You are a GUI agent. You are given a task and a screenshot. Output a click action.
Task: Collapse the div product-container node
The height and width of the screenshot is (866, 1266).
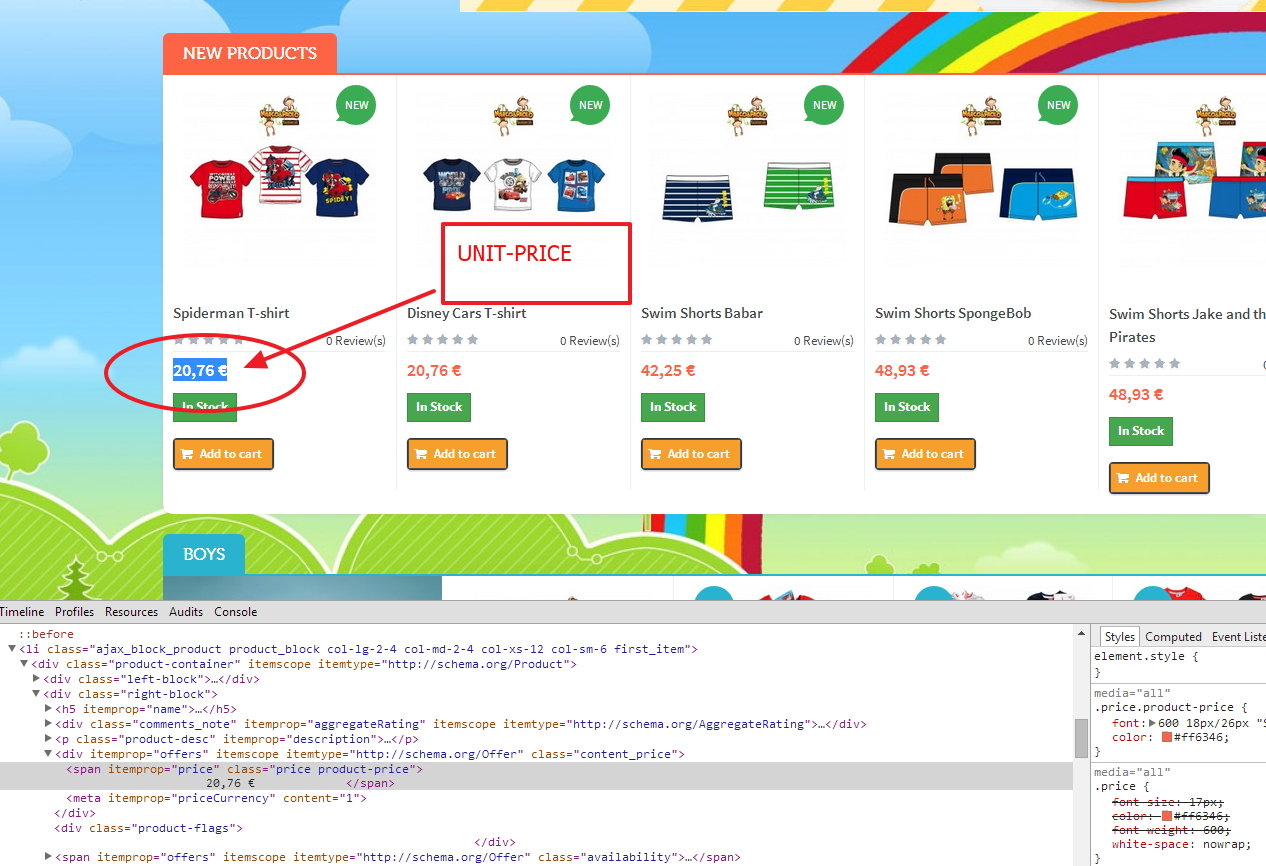click(x=24, y=664)
